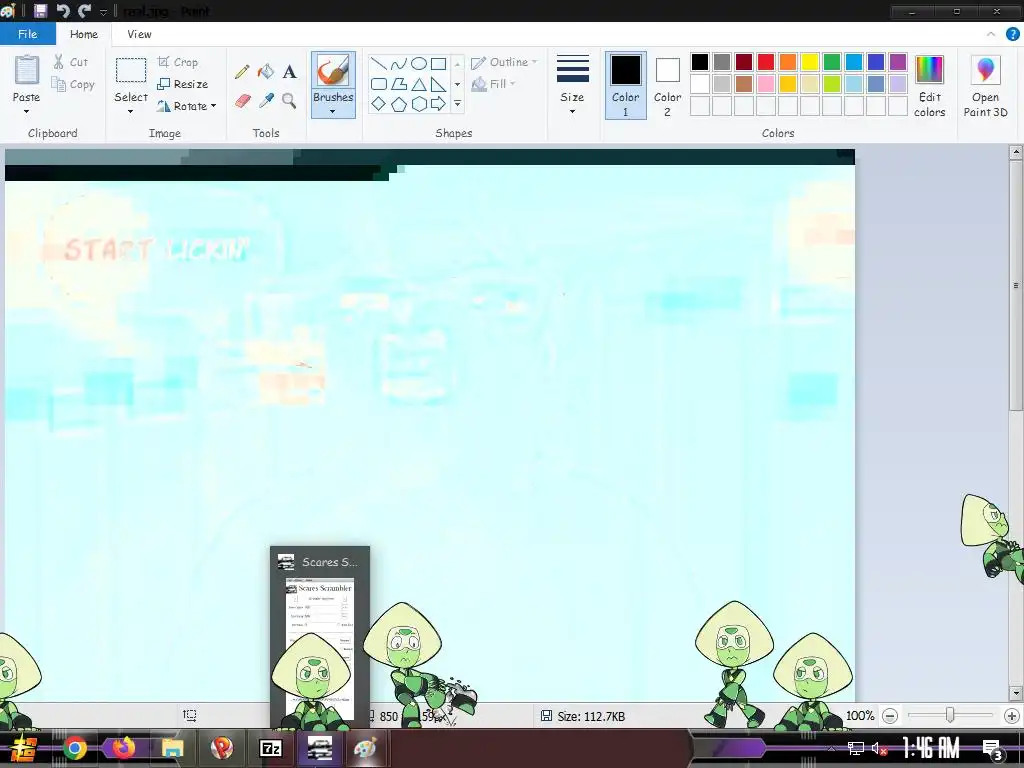Select the Magnifier tool
The height and width of the screenshot is (768, 1024).
pyautogui.click(x=289, y=100)
